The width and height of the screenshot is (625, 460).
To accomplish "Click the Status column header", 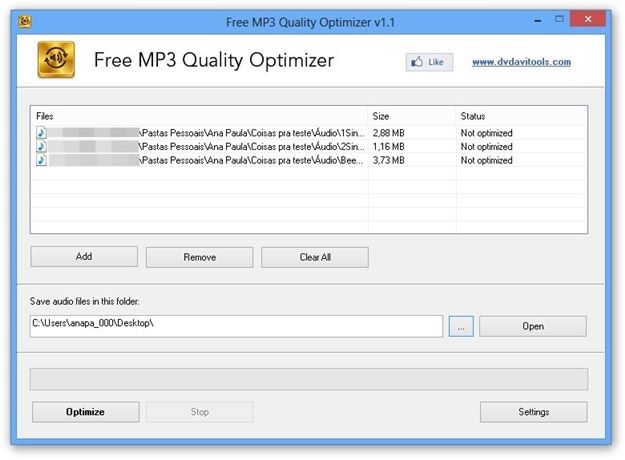I will click(521, 116).
